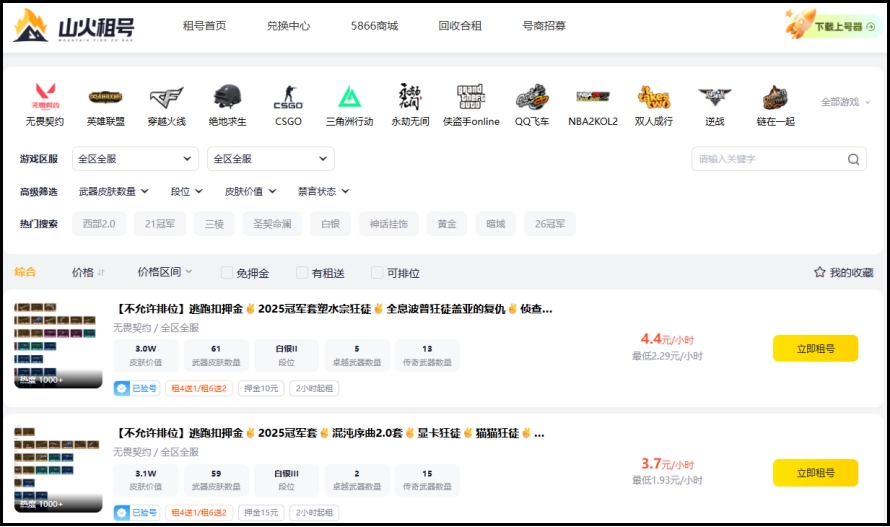This screenshot has height=527, width=890.
Task: Click the 价格 sort arrows icon
Action: pos(101,273)
